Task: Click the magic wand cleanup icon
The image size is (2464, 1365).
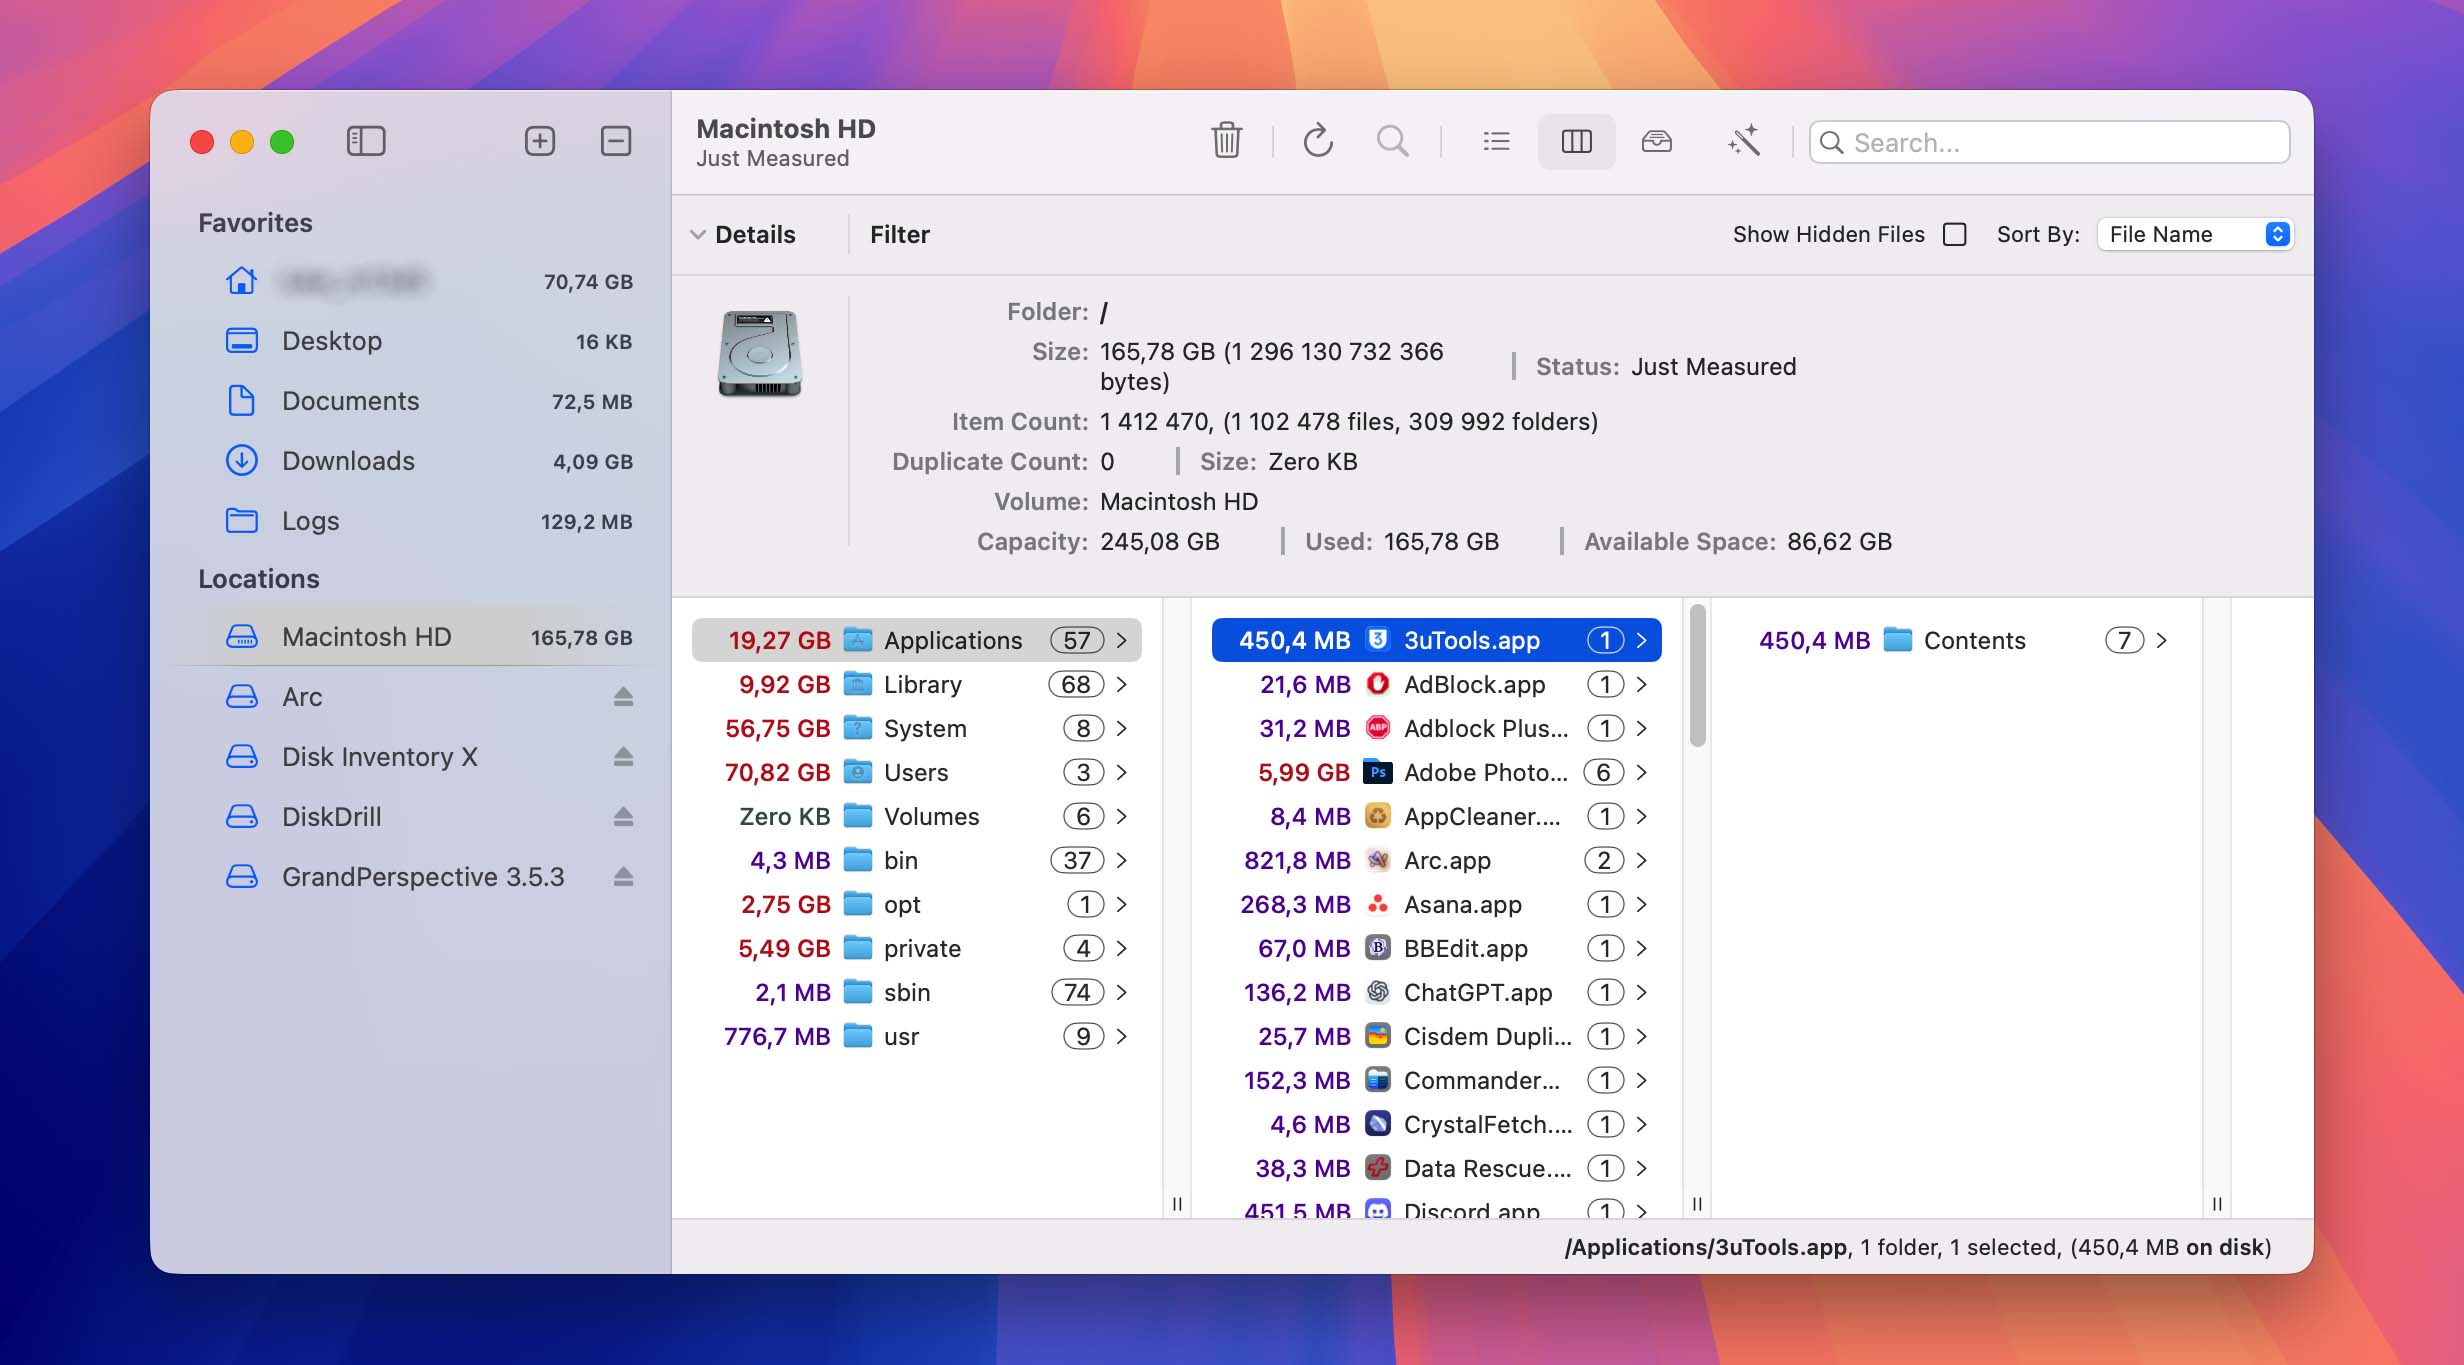Action: pyautogui.click(x=1744, y=141)
